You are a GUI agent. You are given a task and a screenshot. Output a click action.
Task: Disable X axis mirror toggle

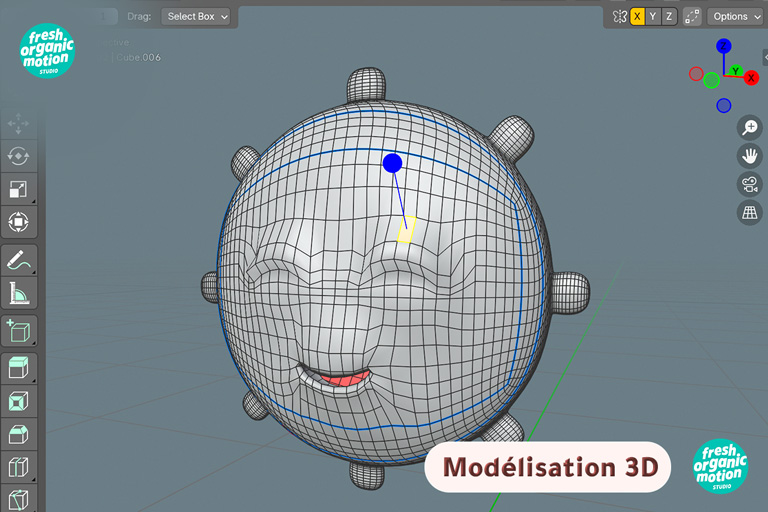click(x=637, y=16)
